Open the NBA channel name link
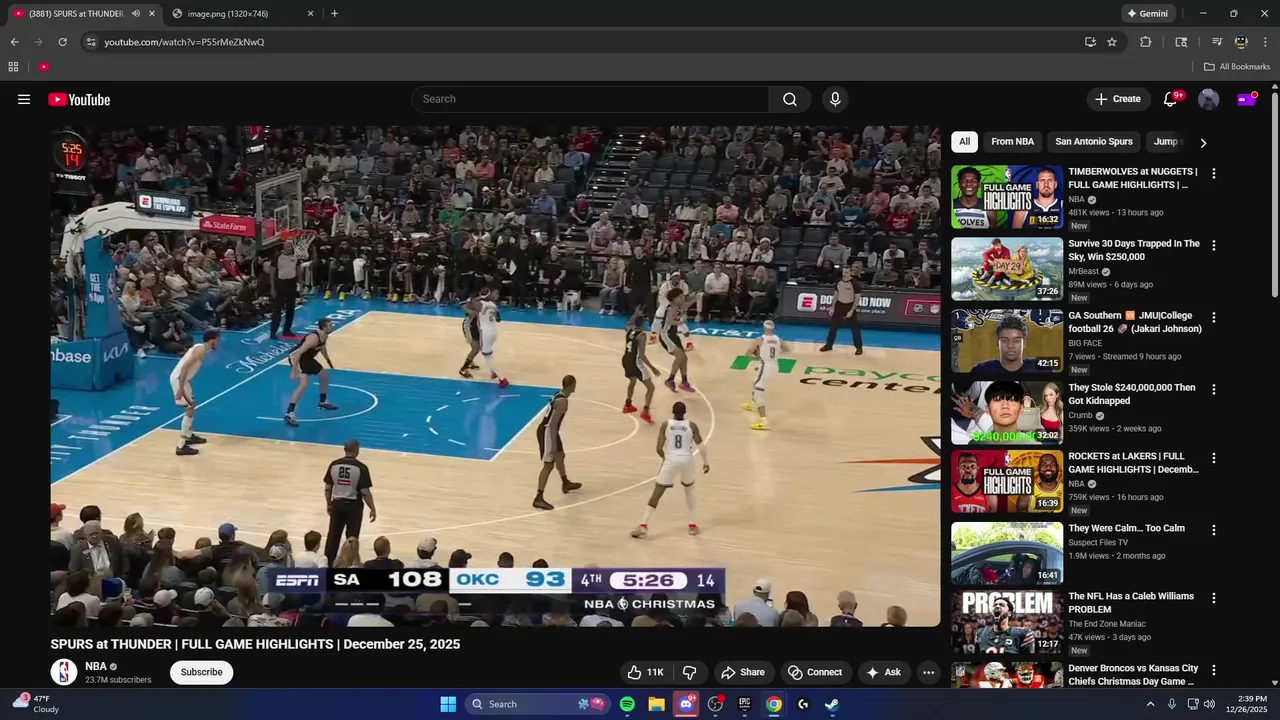Viewport: 1280px width, 720px height. coord(96,666)
